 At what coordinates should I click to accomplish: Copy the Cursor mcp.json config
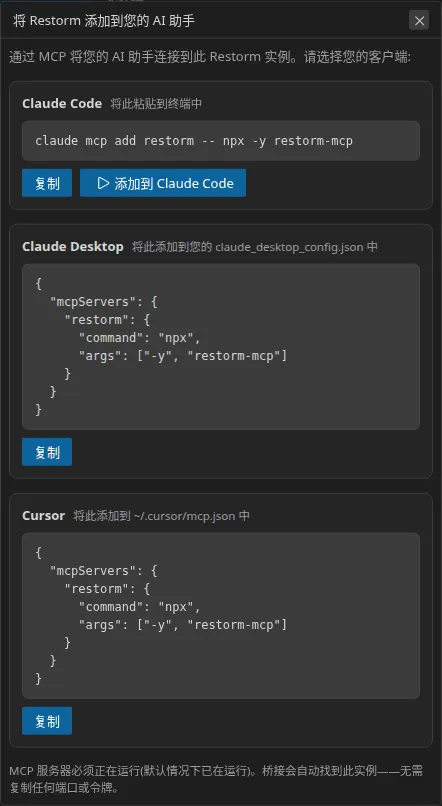point(47,721)
